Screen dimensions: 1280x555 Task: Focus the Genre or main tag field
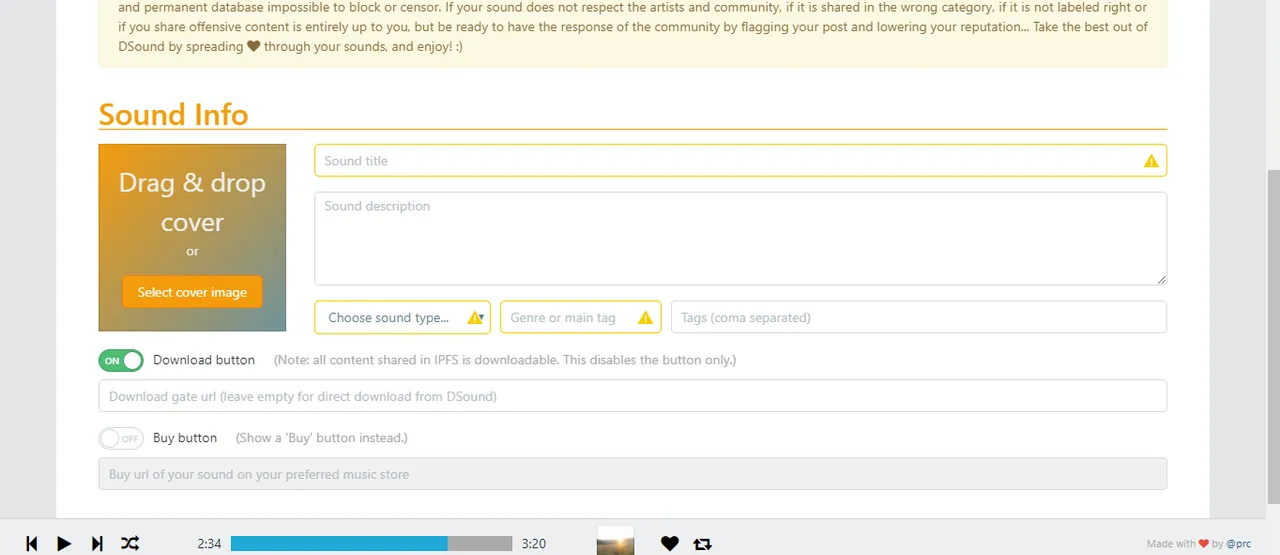point(580,317)
